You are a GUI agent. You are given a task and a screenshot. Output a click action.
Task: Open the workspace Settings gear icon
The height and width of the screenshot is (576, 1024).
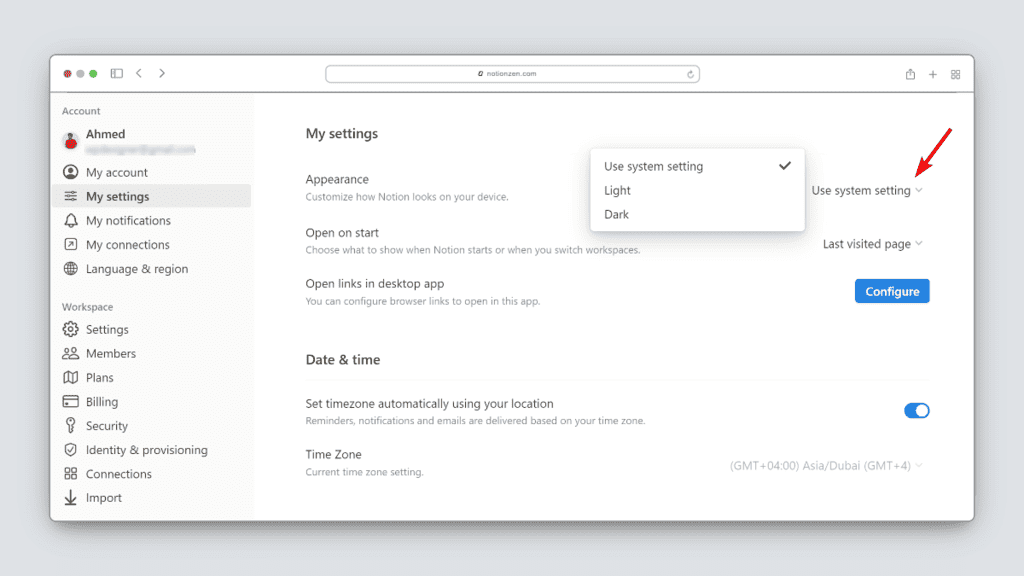pyautogui.click(x=70, y=329)
